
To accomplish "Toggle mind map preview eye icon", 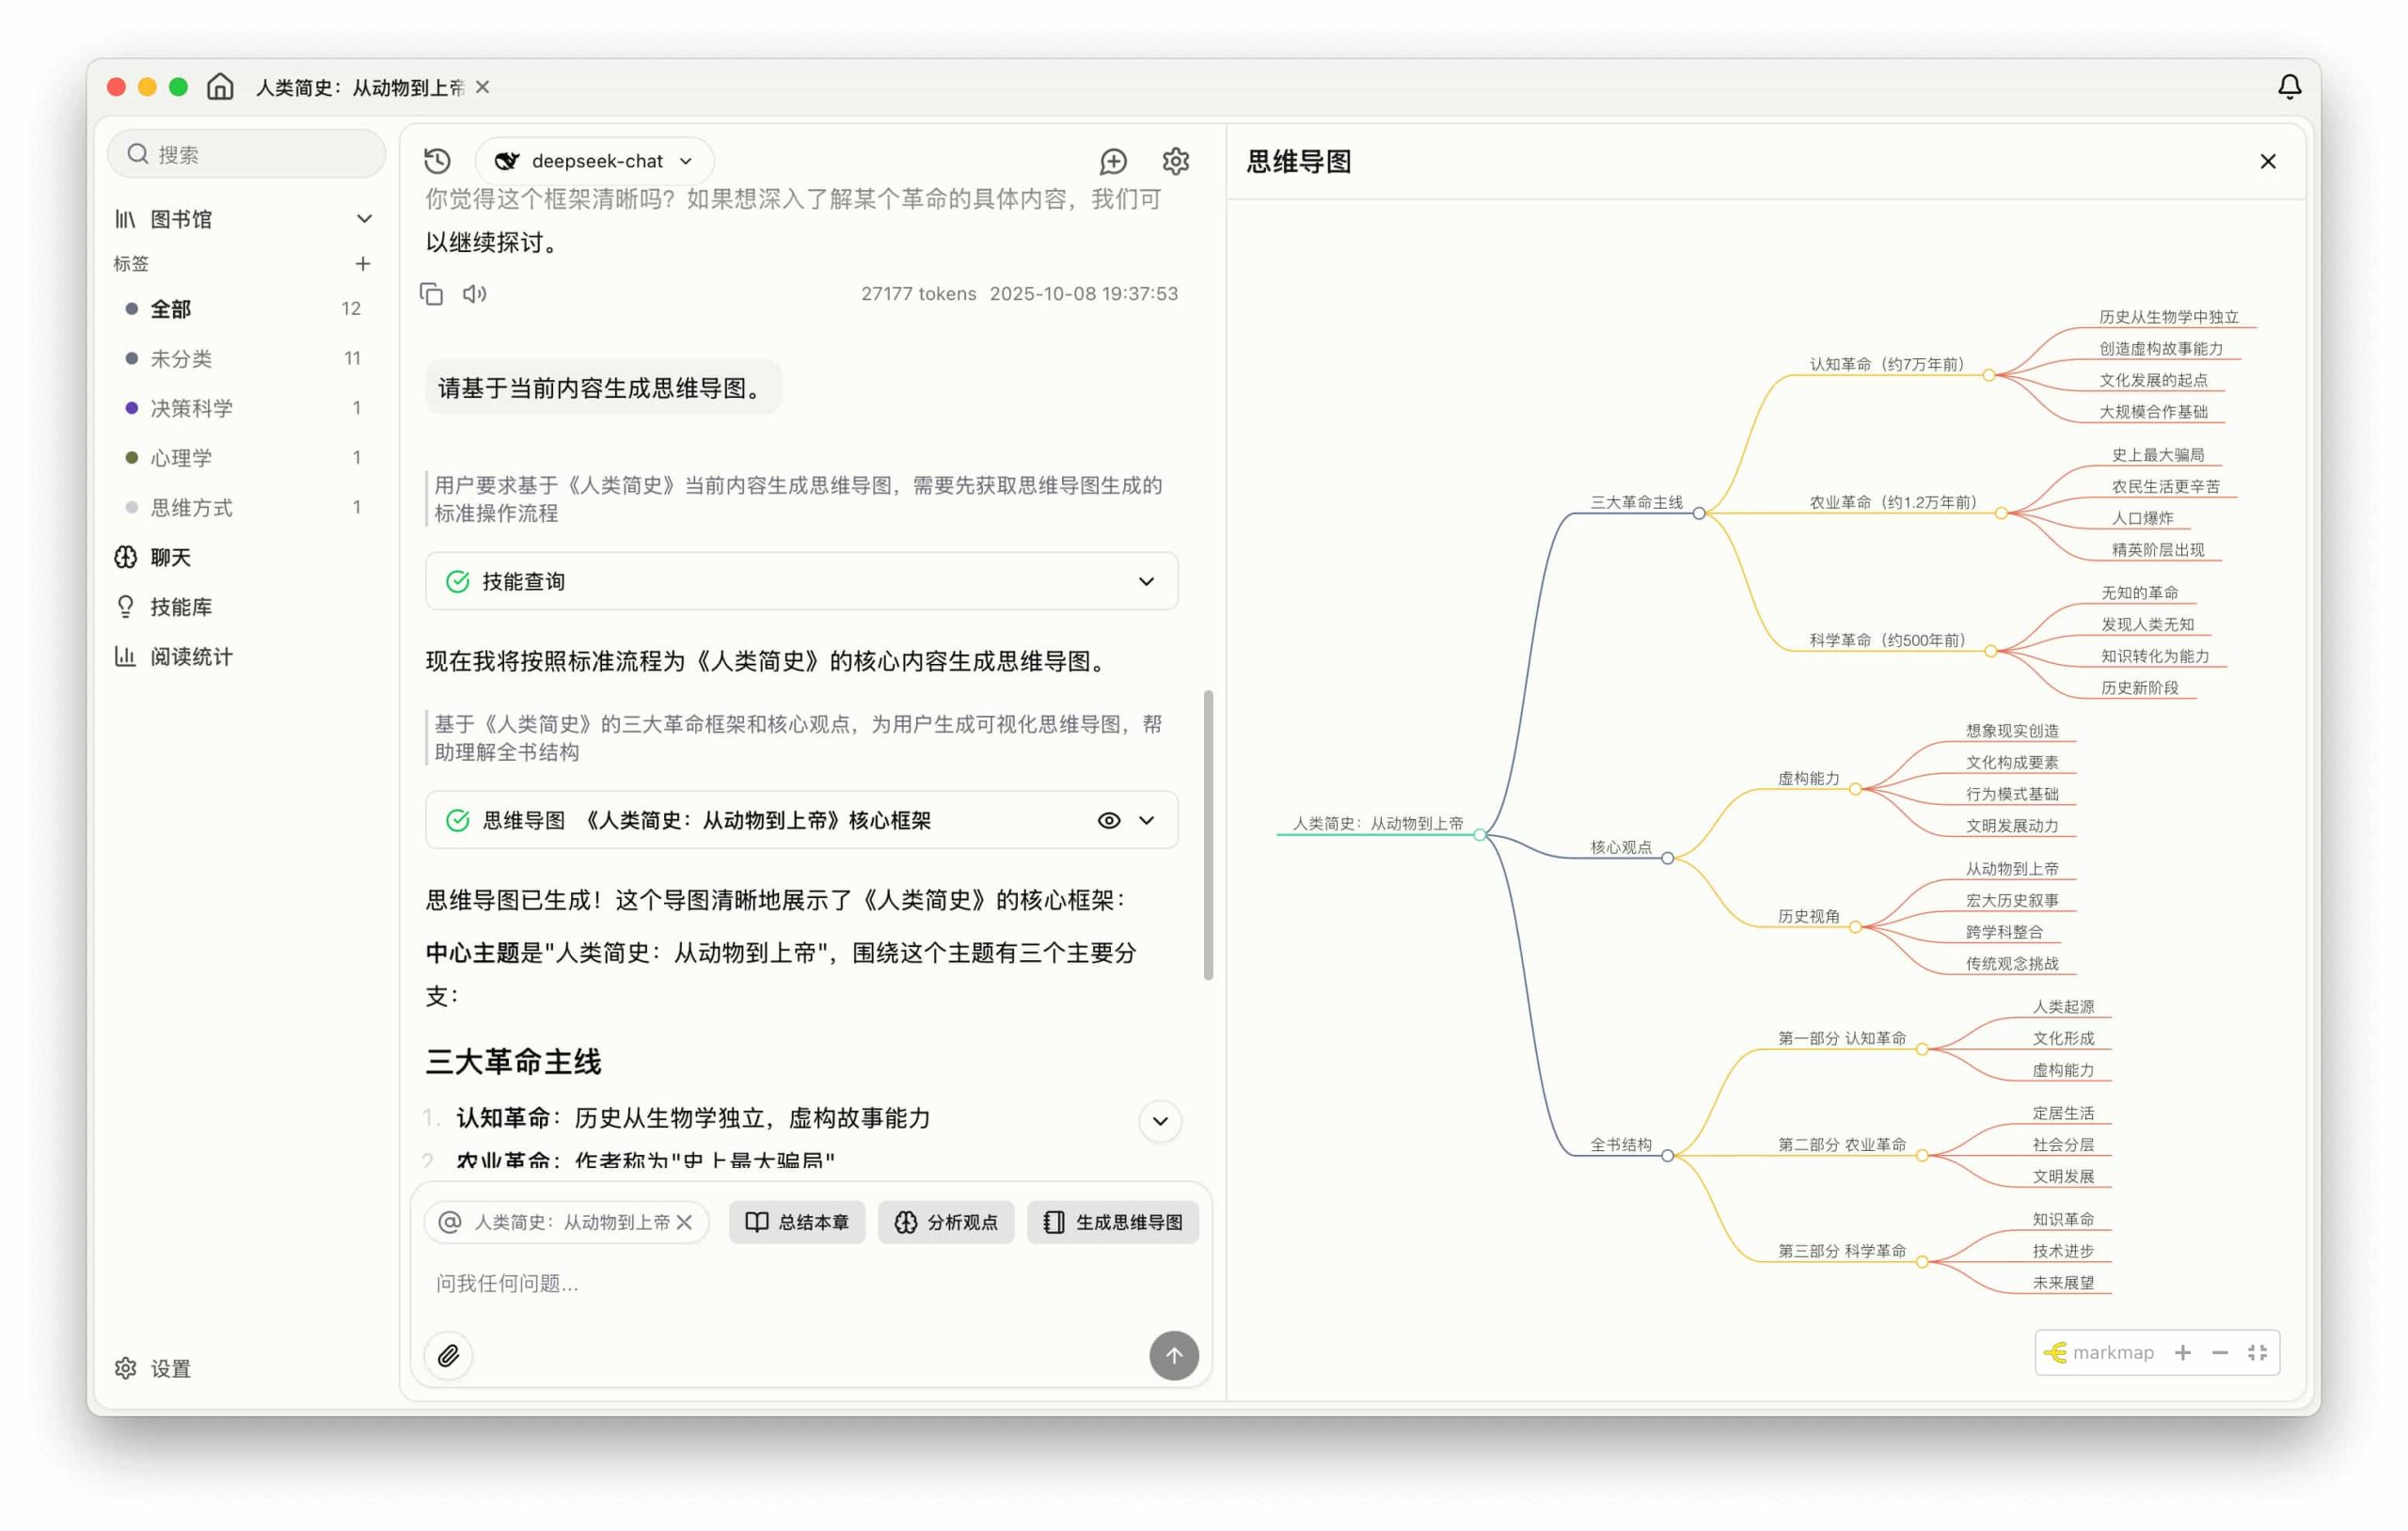I will click(1108, 821).
